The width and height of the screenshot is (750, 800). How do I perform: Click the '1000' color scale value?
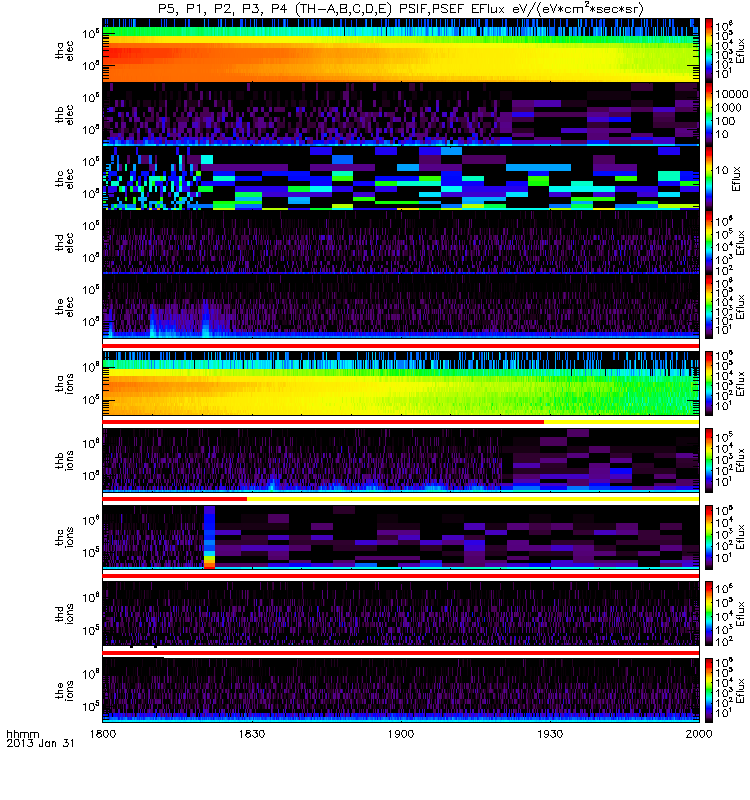[729, 108]
